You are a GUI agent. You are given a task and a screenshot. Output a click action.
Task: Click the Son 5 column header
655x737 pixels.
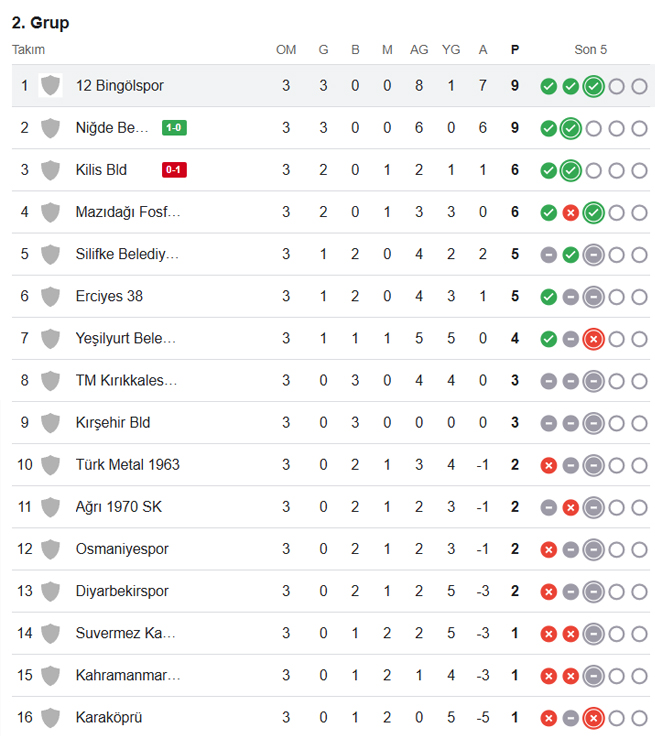tap(591, 50)
